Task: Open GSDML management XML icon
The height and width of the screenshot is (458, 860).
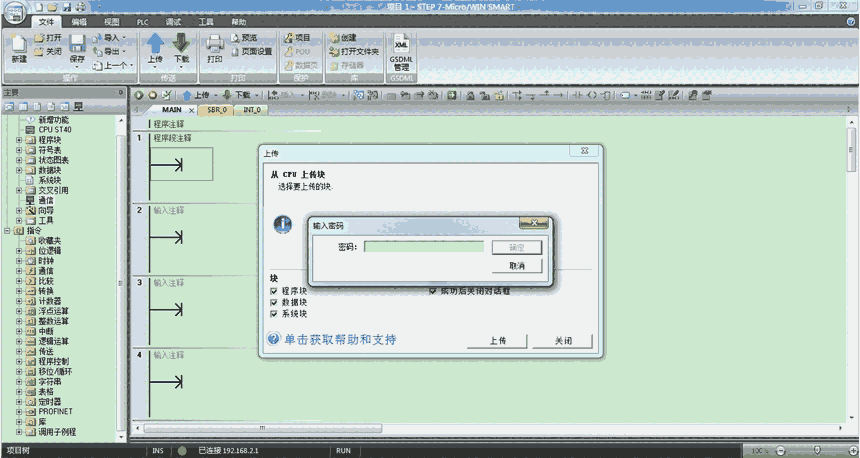Action: point(401,45)
